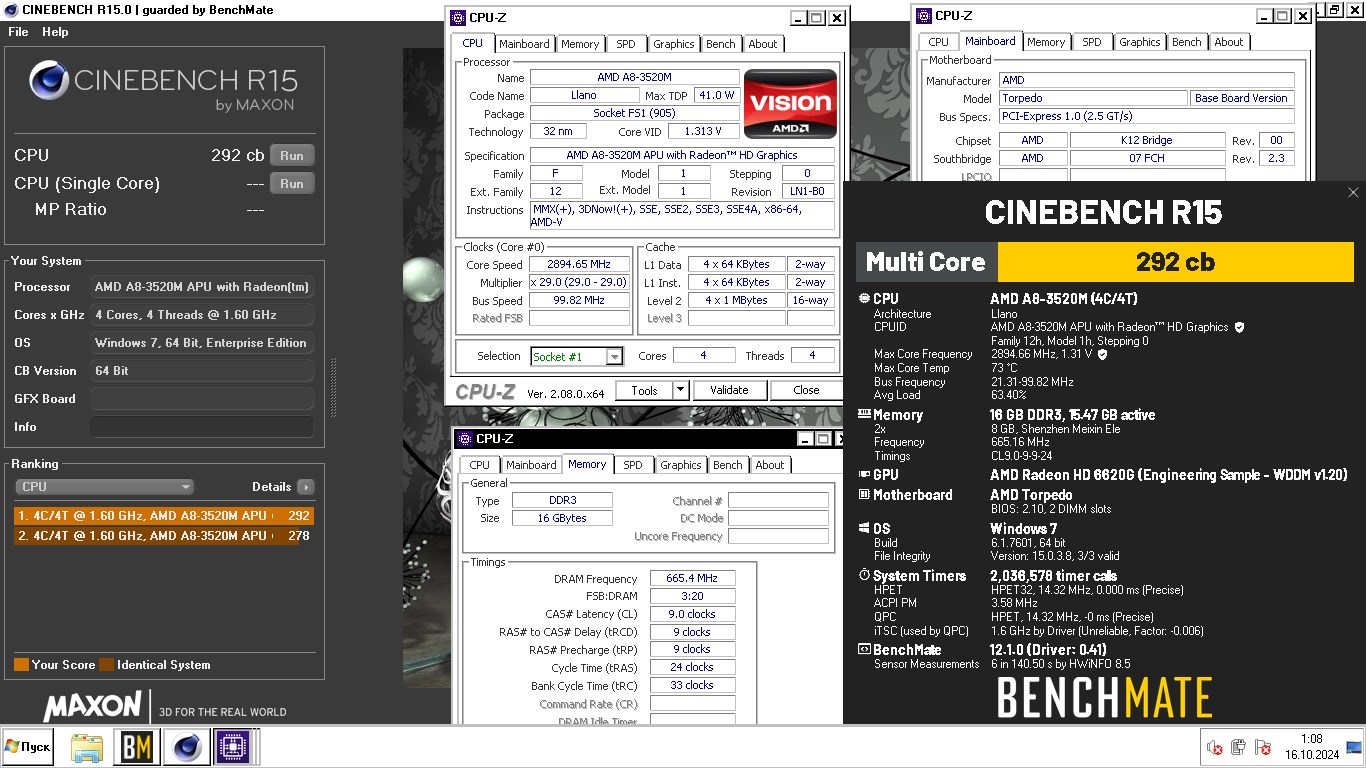Click the Memory section icon in BenchMate panel
This screenshot has height=768, width=1366.
pos(864,414)
